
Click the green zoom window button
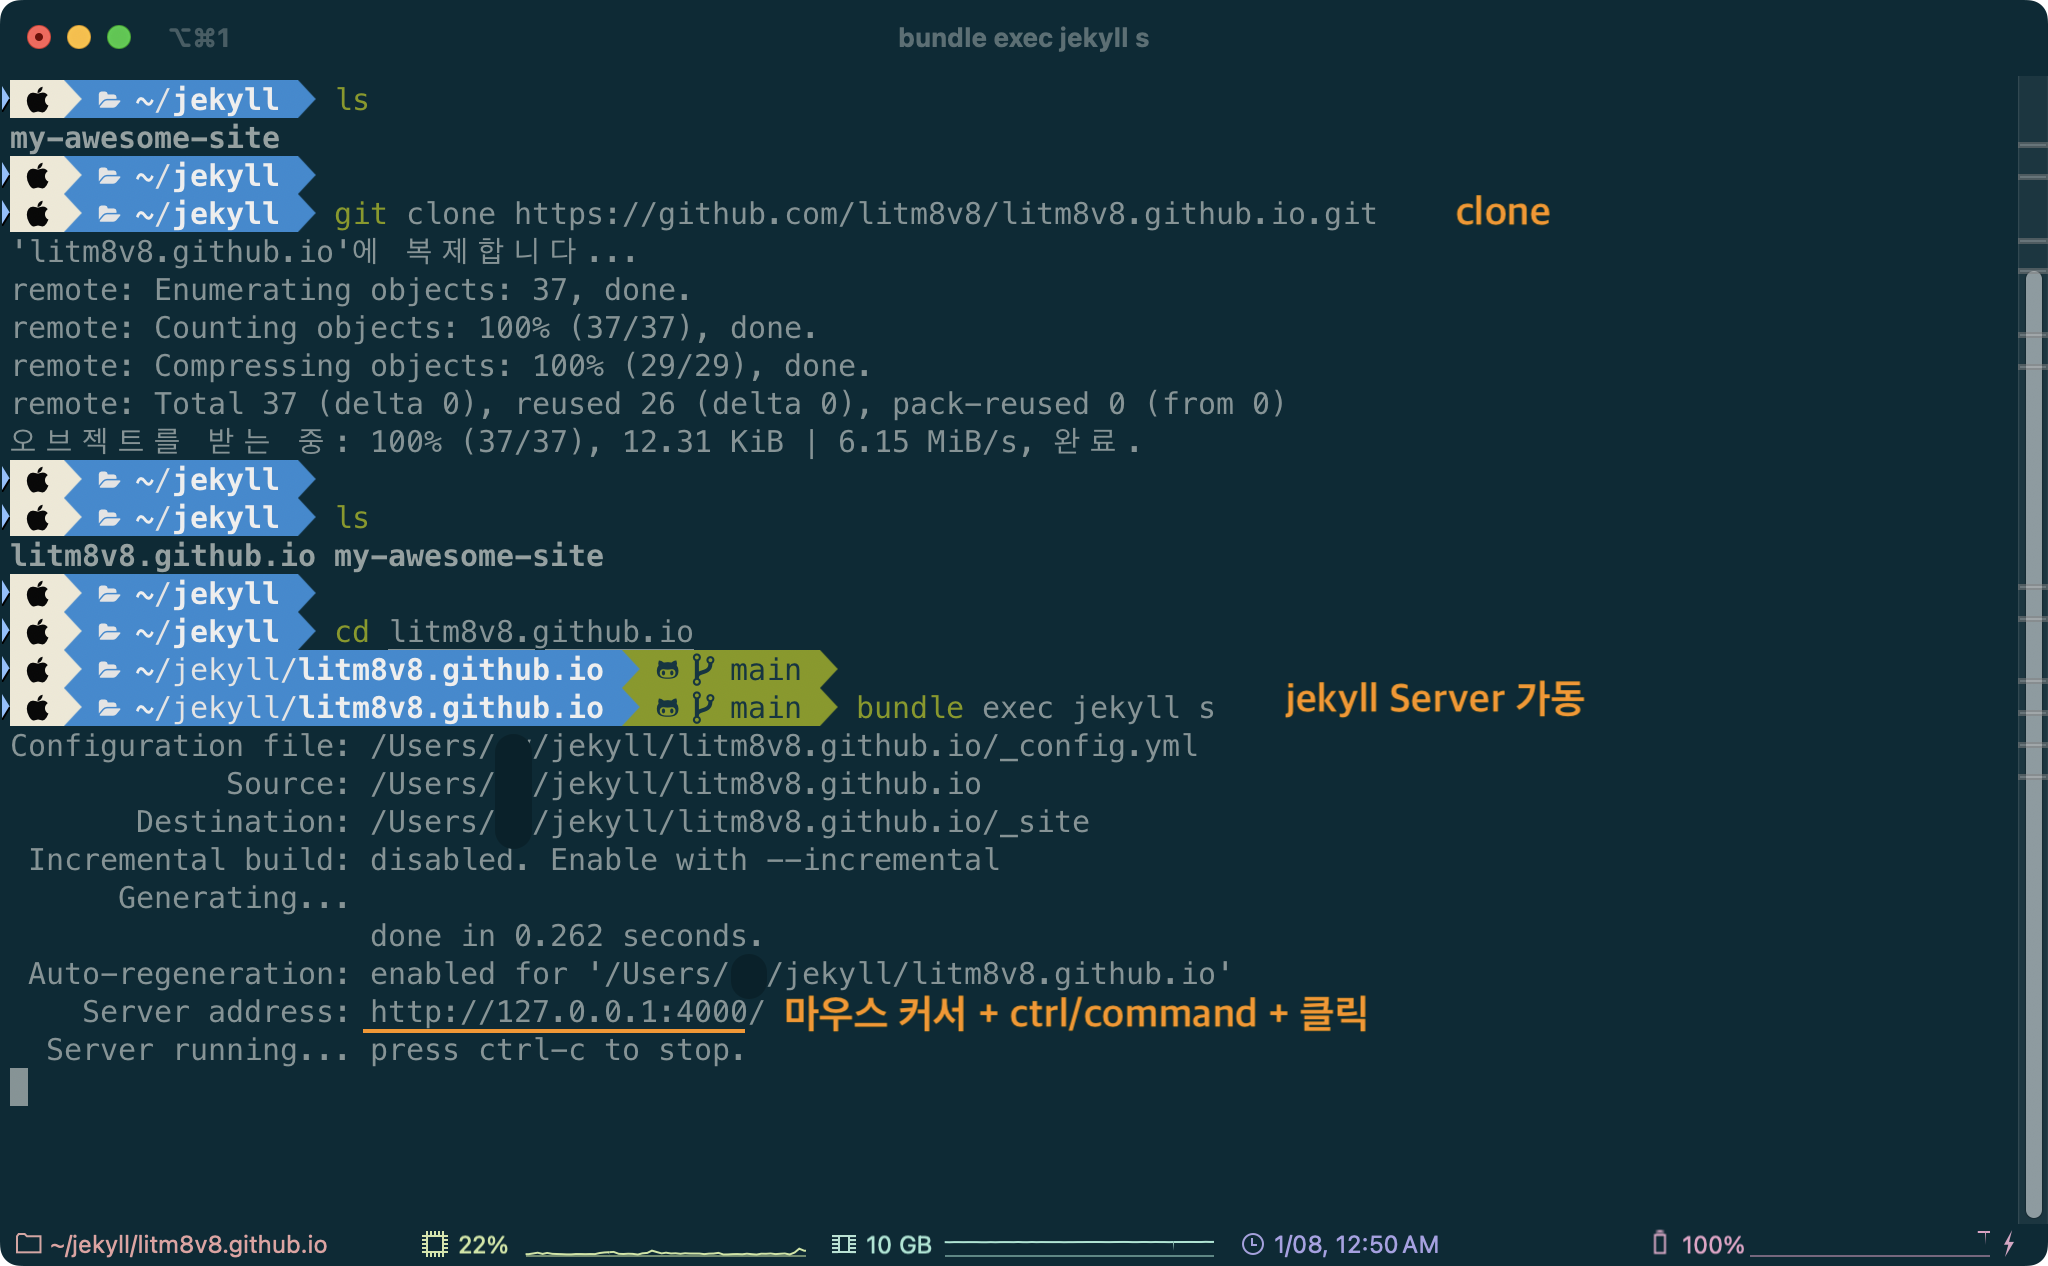click(x=119, y=38)
